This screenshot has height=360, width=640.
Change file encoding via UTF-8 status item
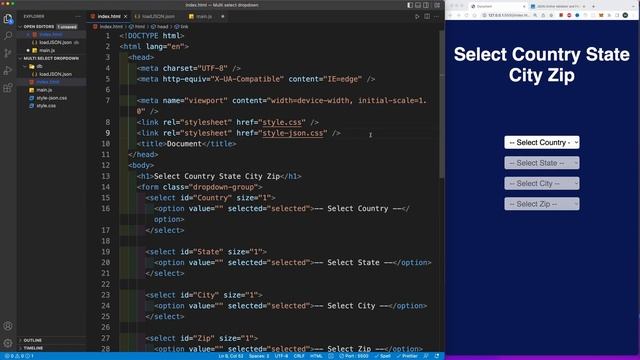pyautogui.click(x=281, y=356)
